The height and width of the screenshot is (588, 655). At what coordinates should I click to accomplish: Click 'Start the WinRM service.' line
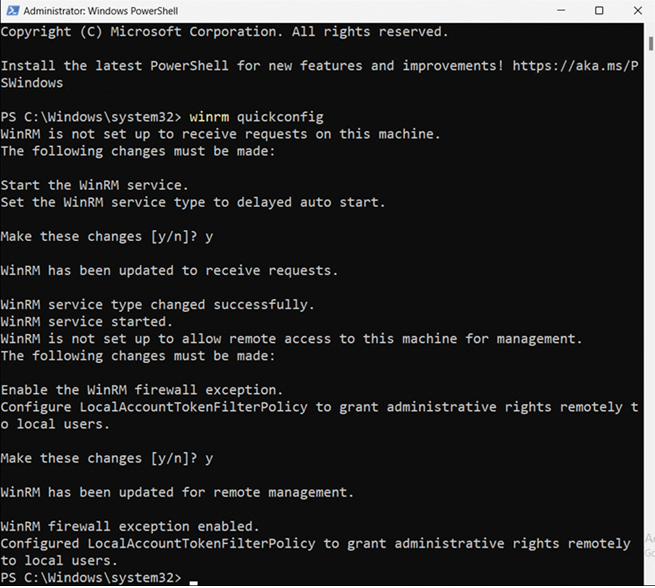point(94,185)
